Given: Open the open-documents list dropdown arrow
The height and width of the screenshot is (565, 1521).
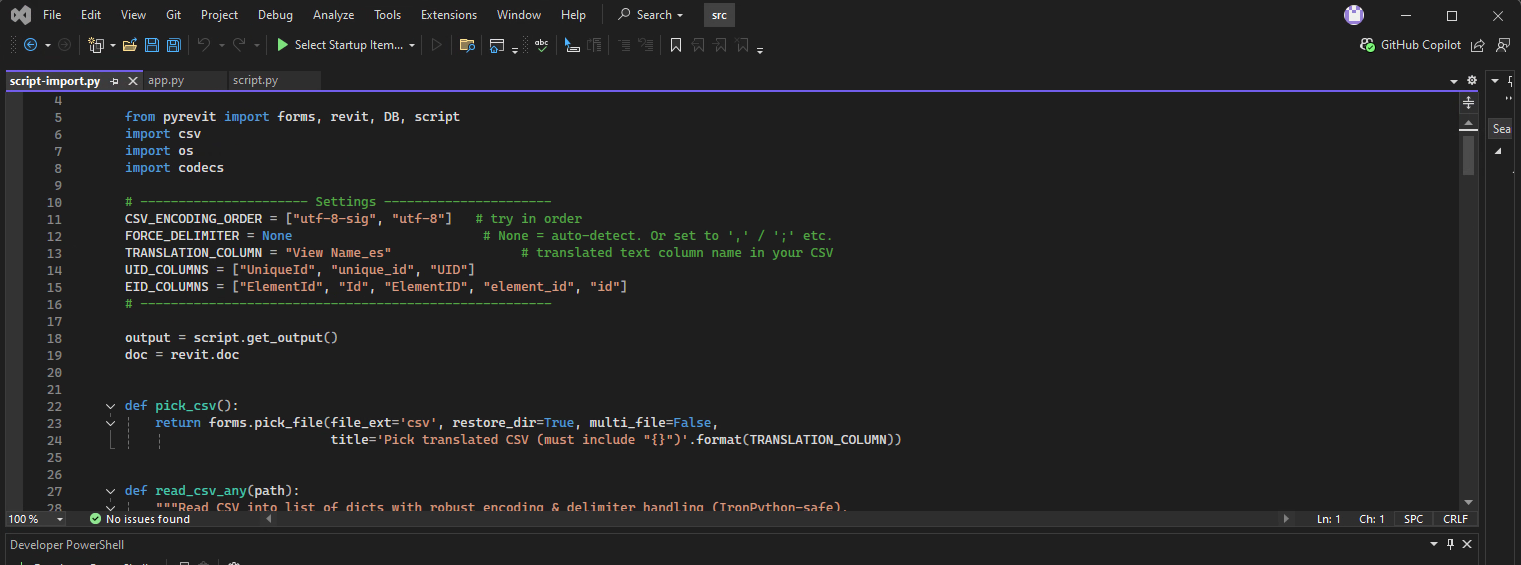Looking at the screenshot, I should [x=1455, y=80].
